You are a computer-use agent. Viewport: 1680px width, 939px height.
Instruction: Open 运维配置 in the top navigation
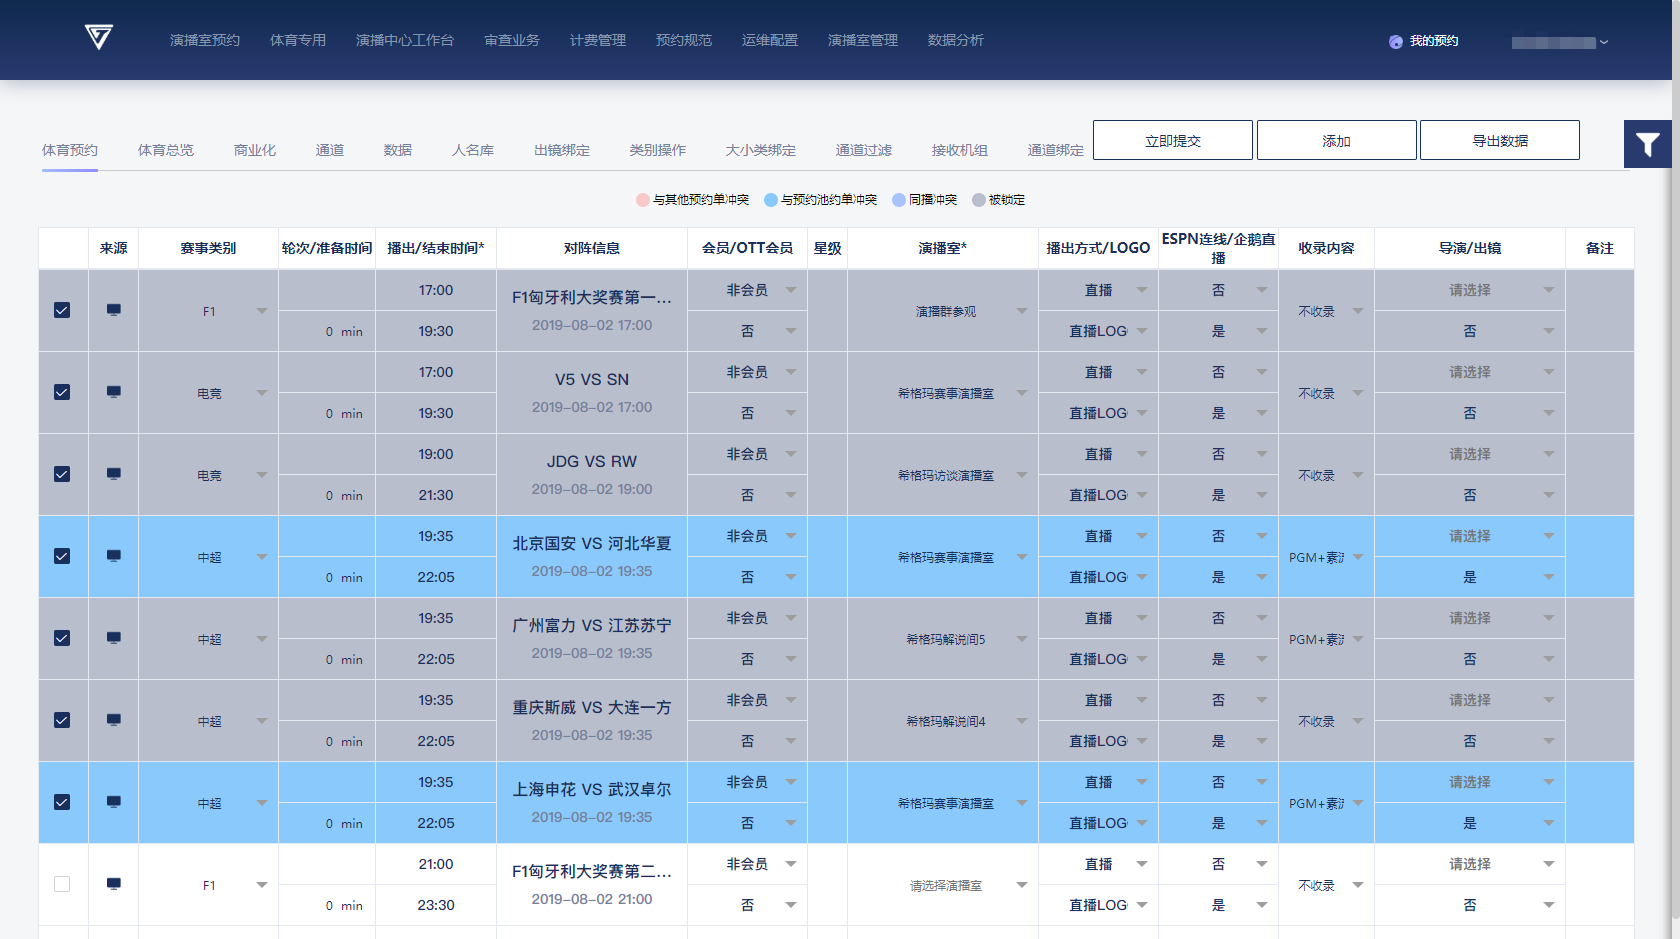pos(770,40)
